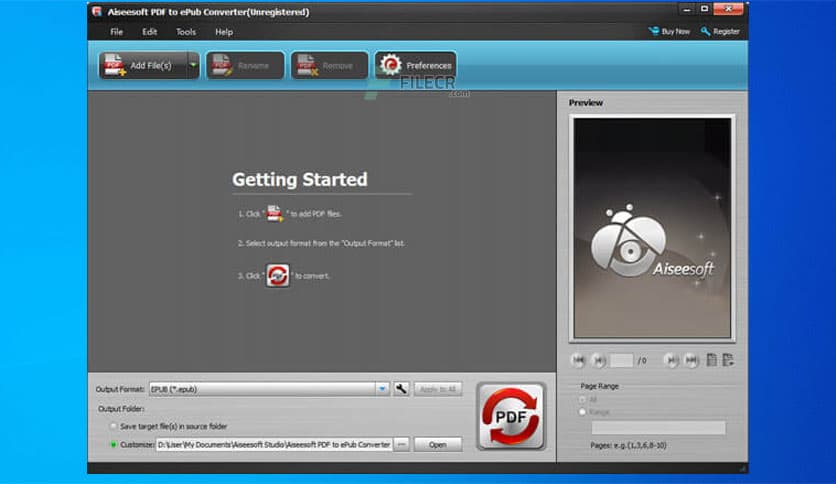Go to the previous page in preview
The height and width of the screenshot is (484, 836).
(x=599, y=361)
